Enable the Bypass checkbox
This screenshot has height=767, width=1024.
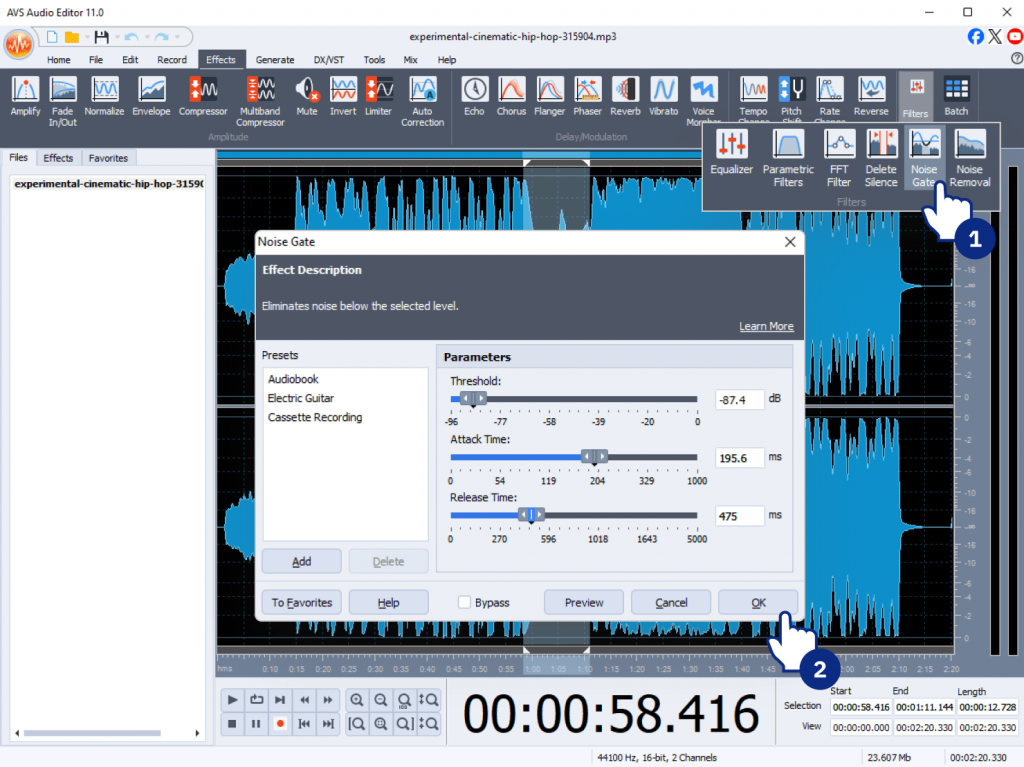click(465, 602)
